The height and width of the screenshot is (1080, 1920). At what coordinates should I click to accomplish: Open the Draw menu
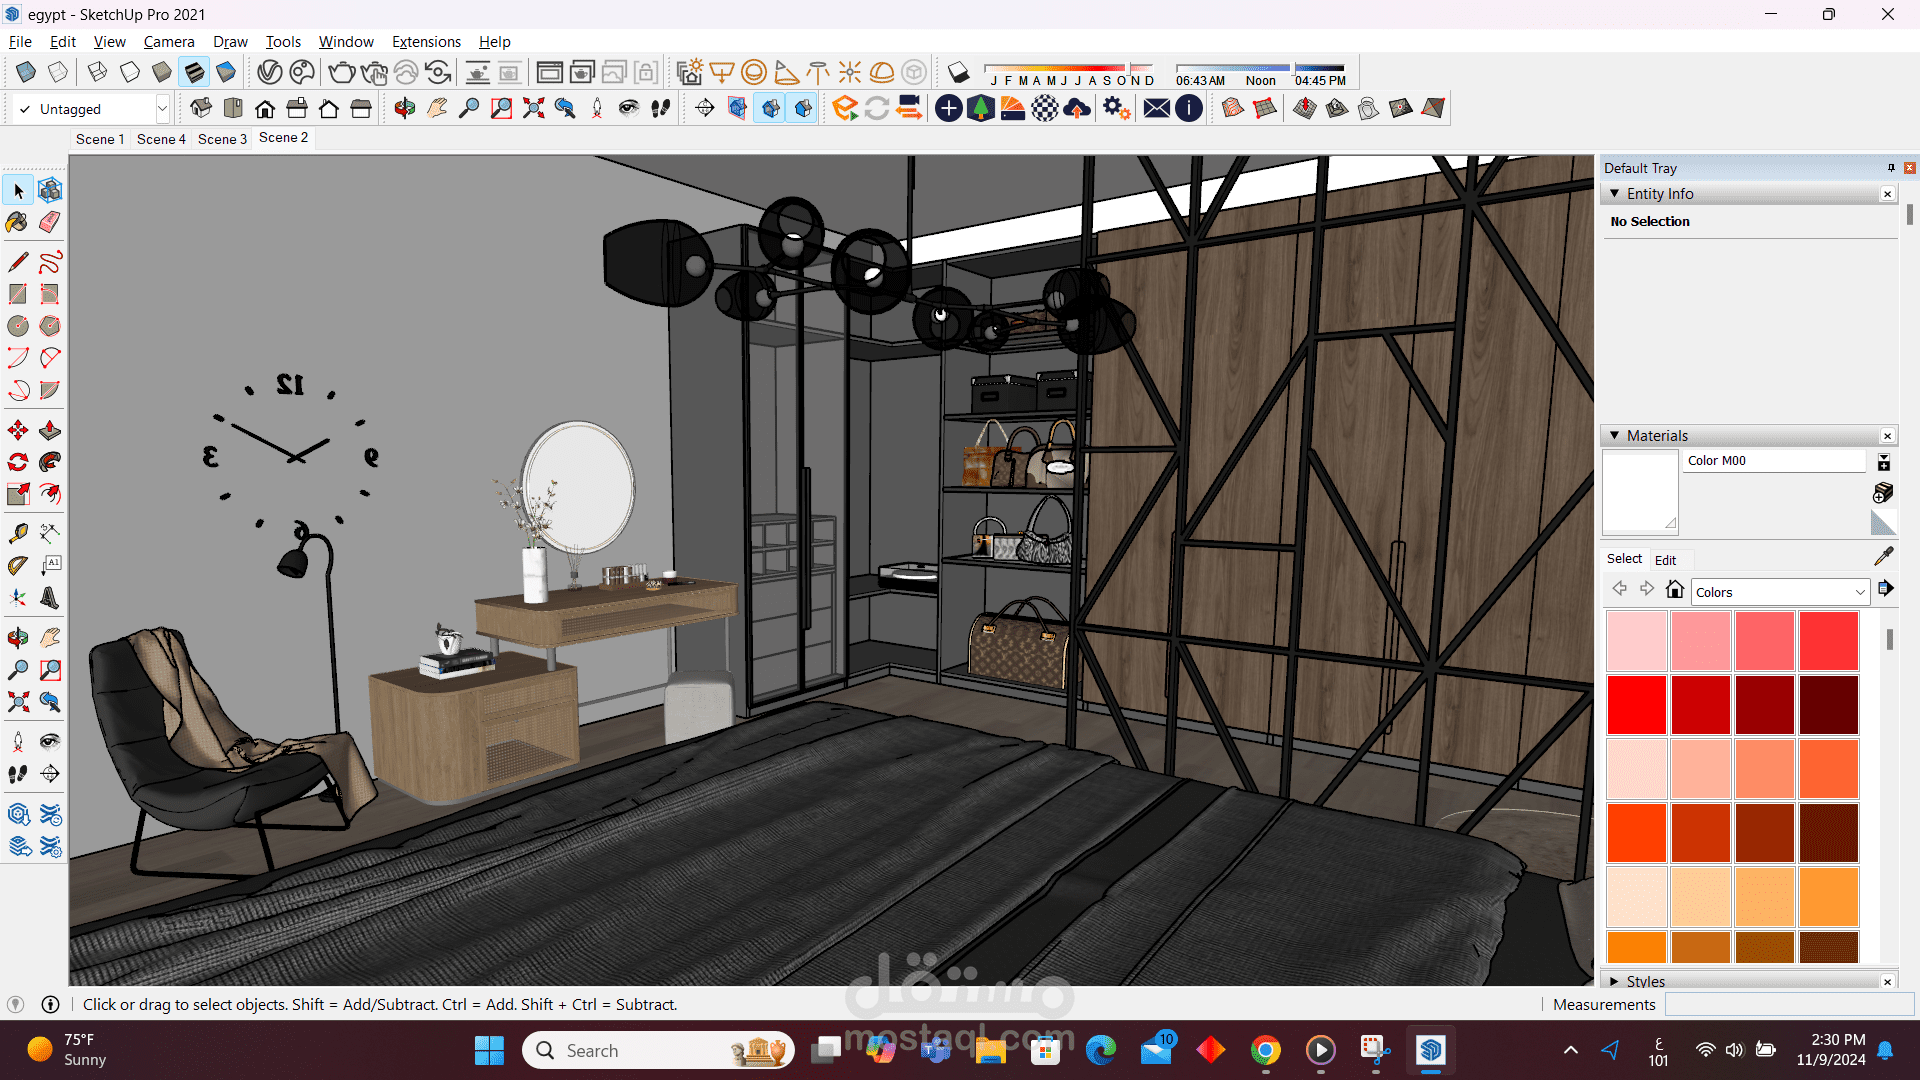tap(230, 42)
